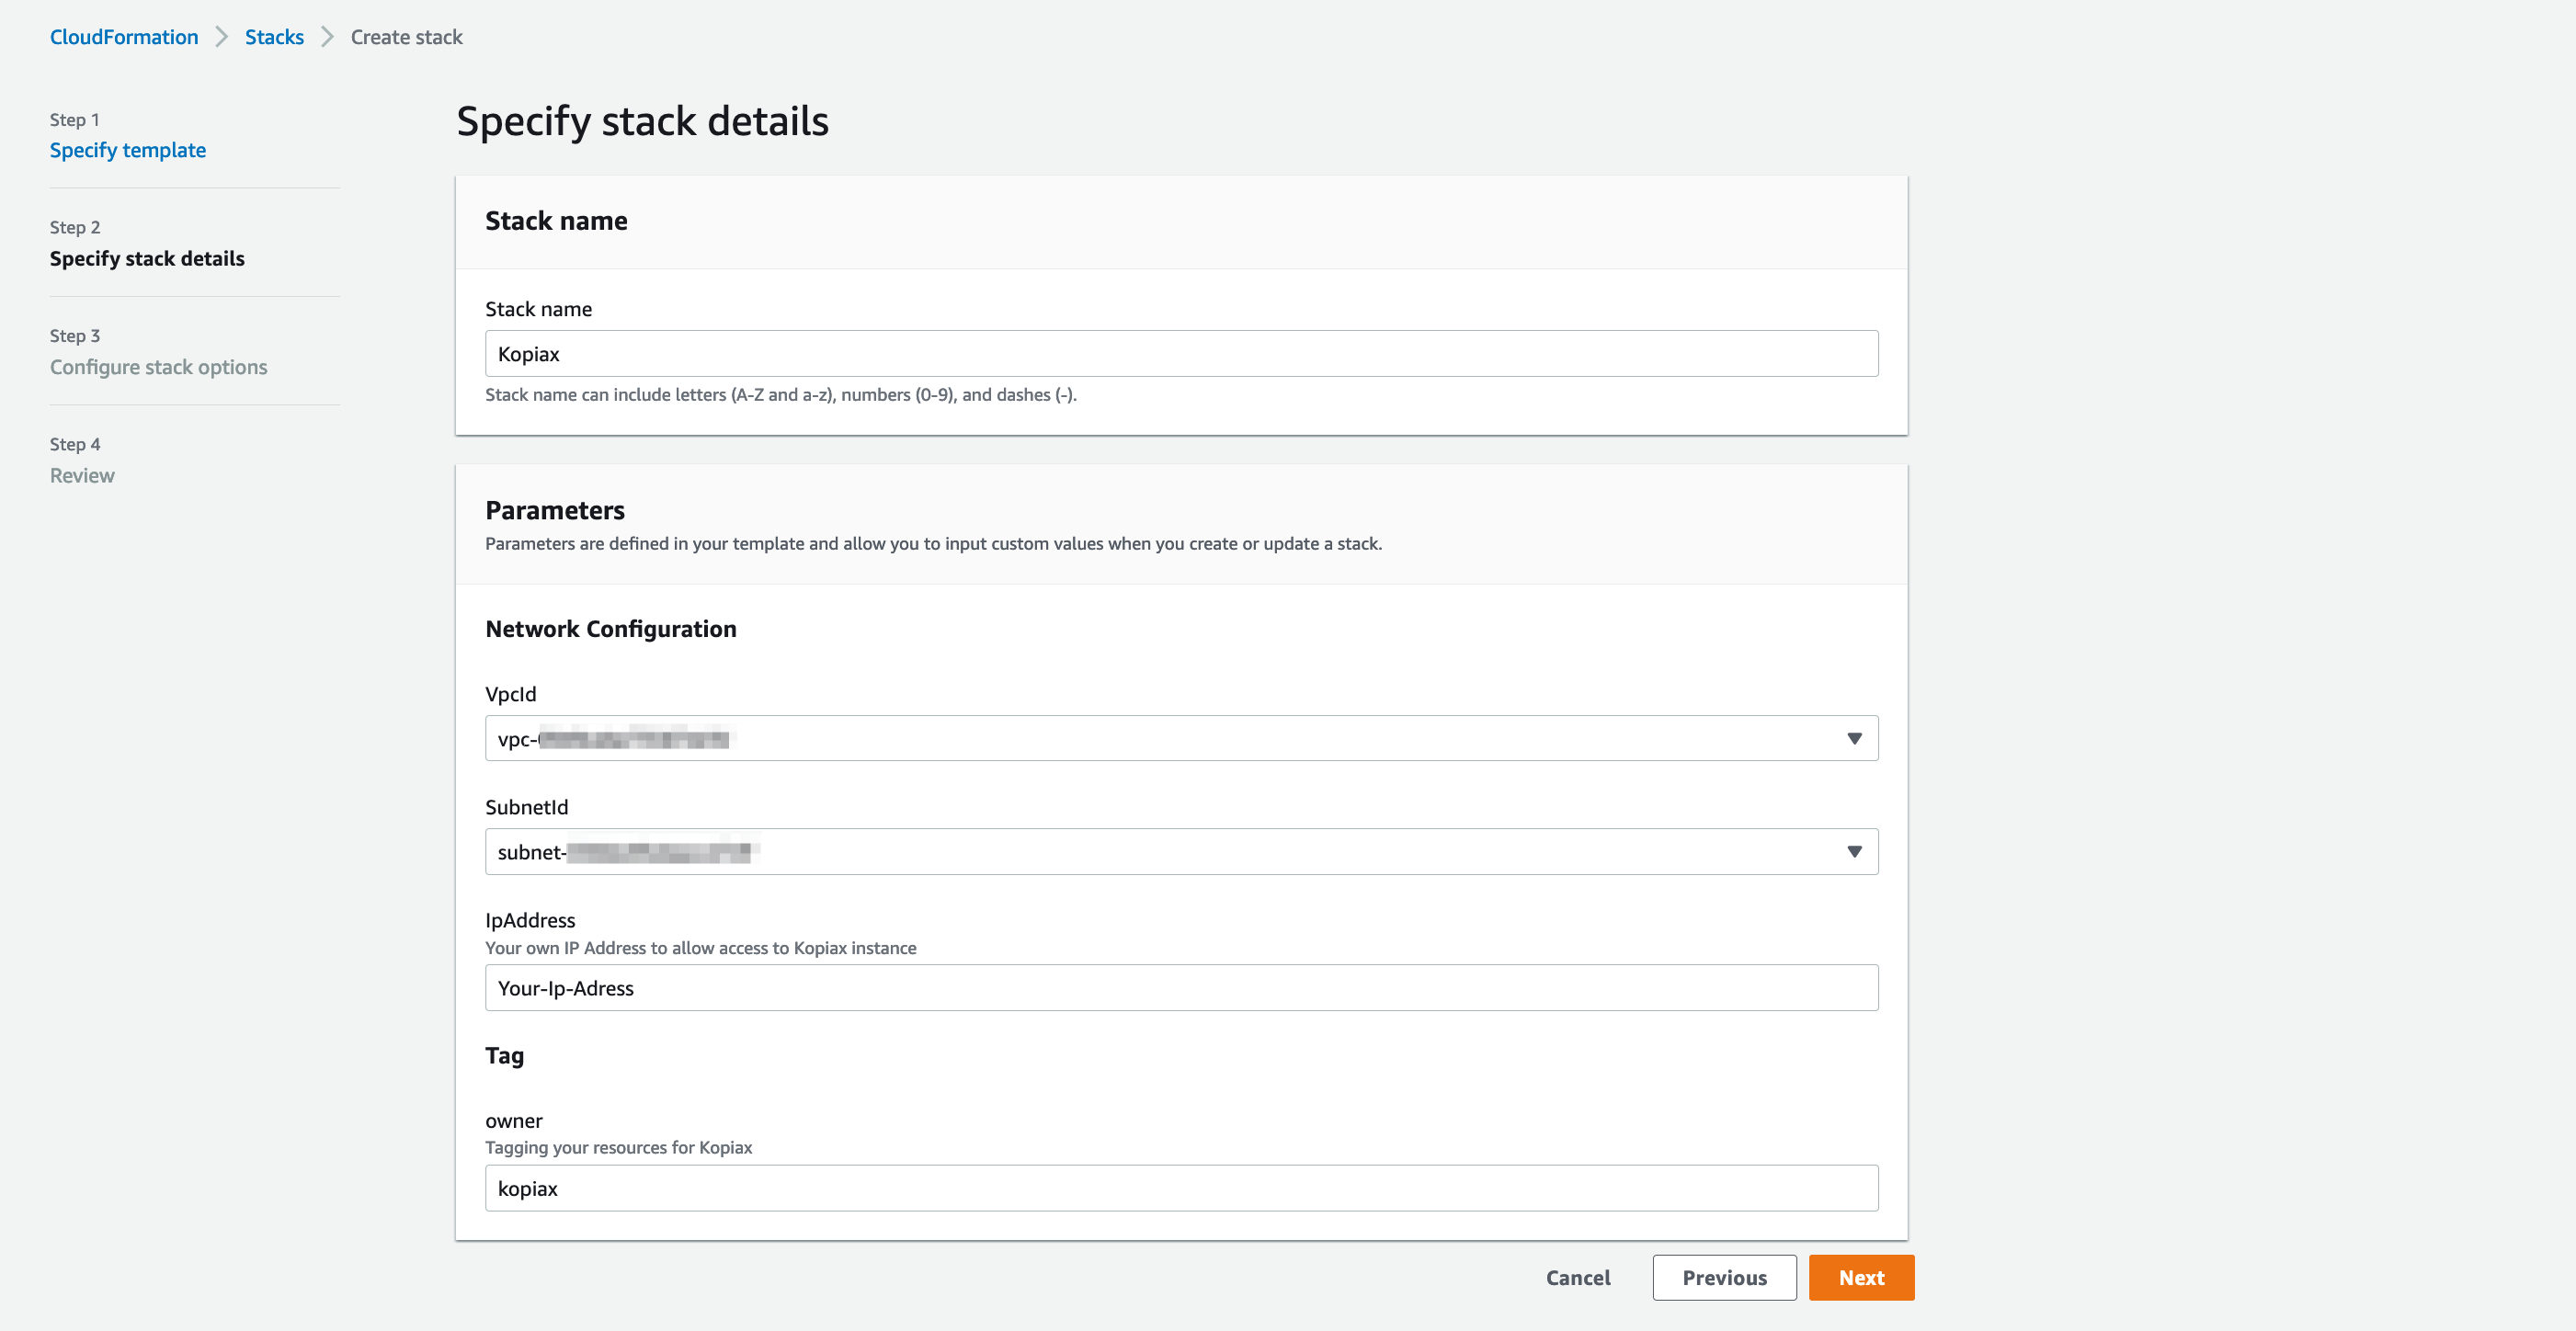2576x1331 pixels.
Task: Click the owner field label
Action: (514, 1121)
